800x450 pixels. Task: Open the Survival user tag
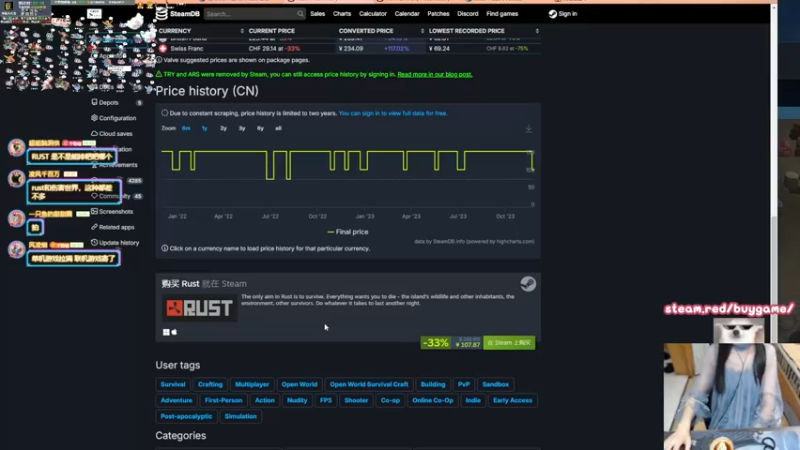tap(173, 384)
